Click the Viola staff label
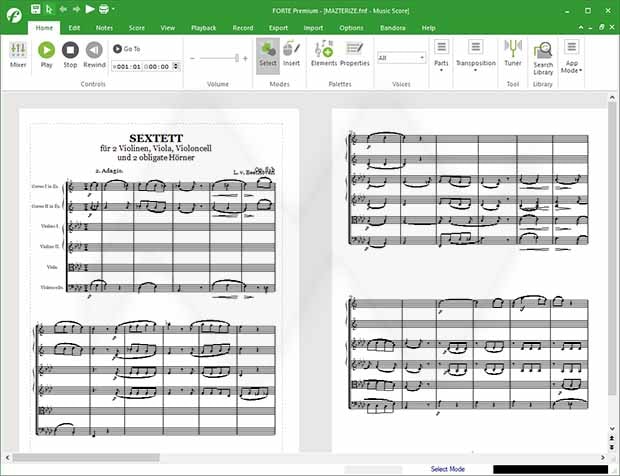 click(x=52, y=267)
